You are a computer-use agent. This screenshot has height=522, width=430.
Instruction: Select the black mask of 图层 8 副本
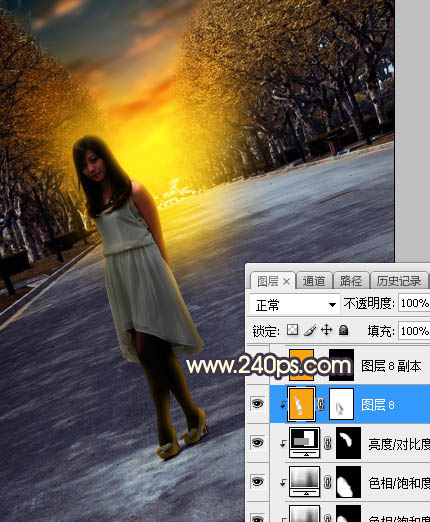[341, 365]
